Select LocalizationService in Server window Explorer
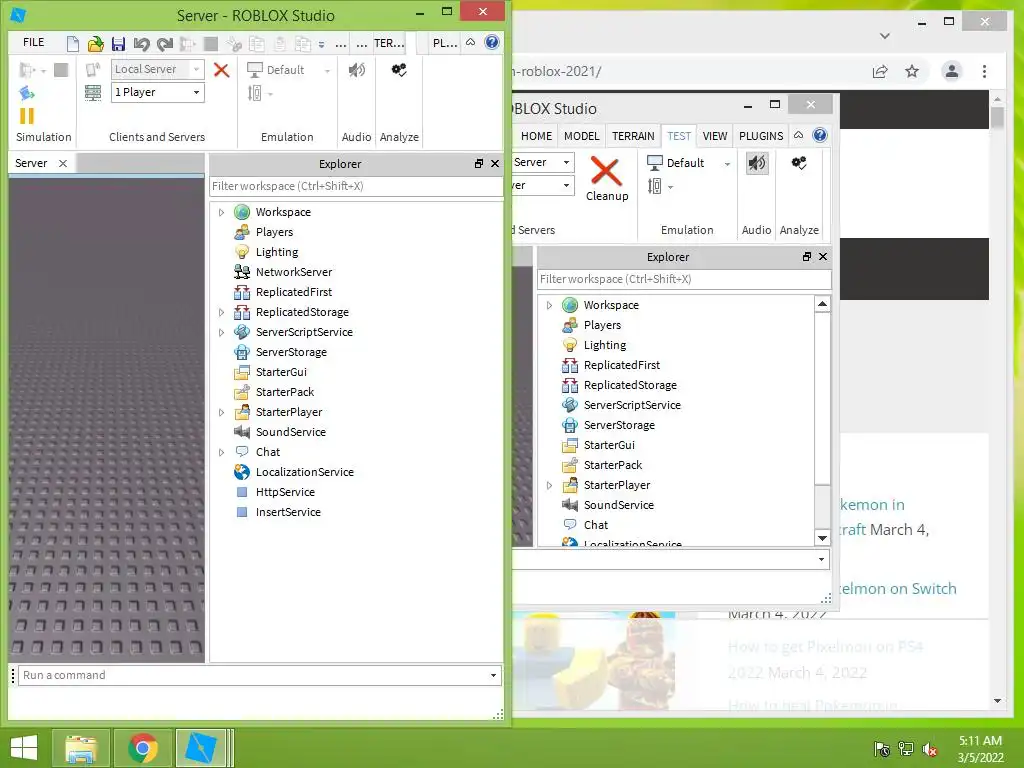Screen dimensions: 1024x768 pyautogui.click(x=304, y=472)
